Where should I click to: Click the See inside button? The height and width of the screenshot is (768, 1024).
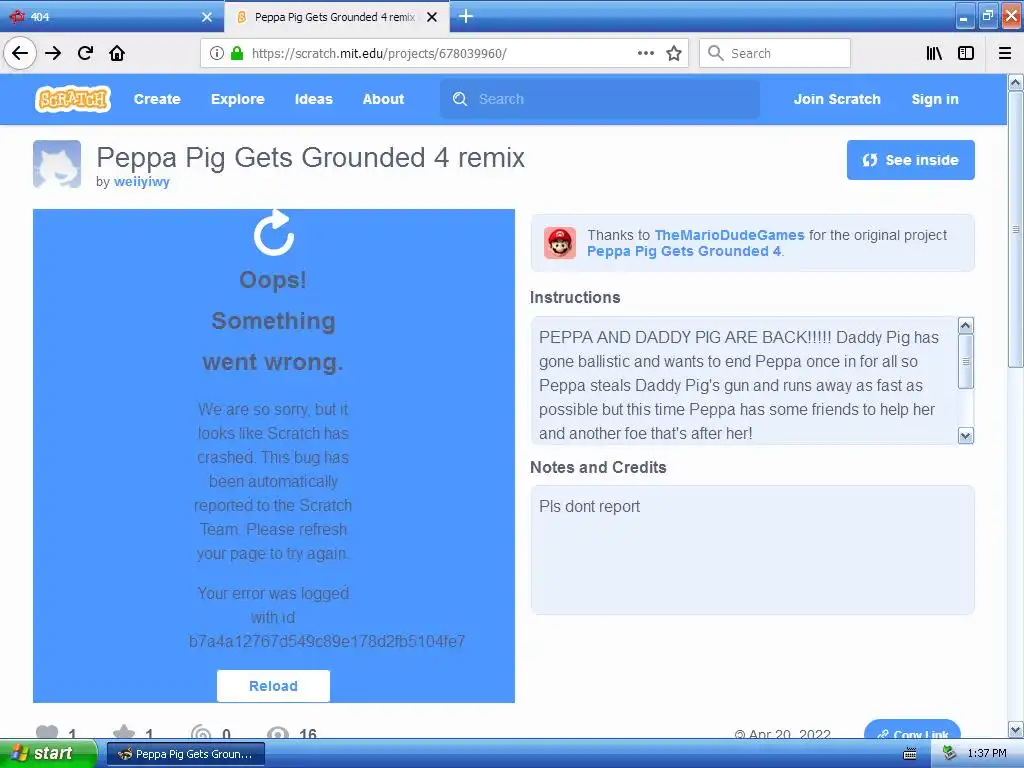click(910, 160)
